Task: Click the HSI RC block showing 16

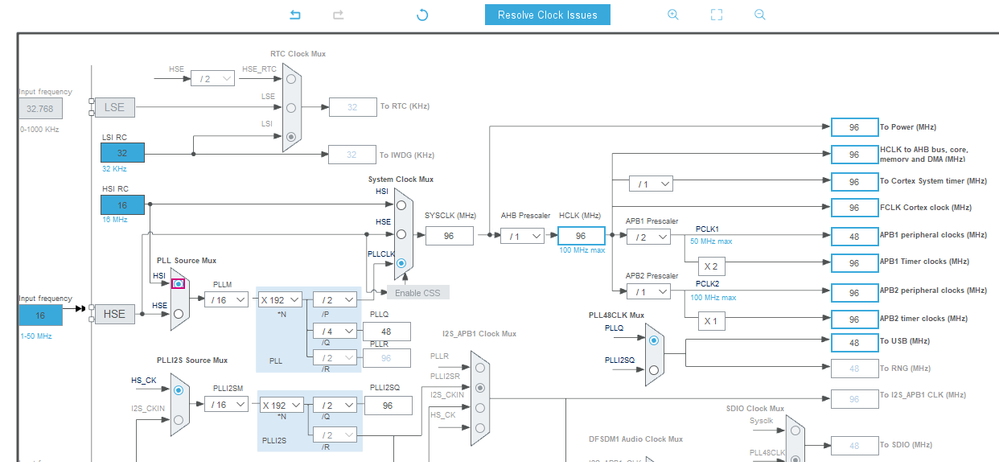Action: [x=122, y=205]
